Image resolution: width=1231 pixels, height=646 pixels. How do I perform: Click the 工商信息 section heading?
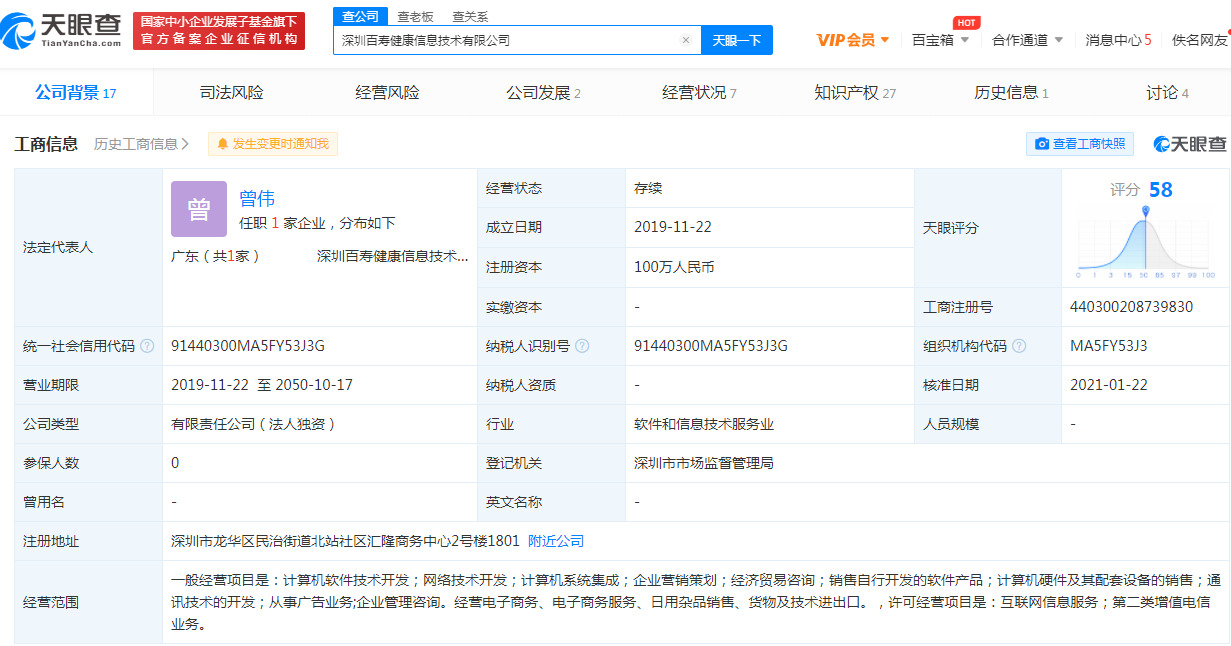tap(46, 144)
